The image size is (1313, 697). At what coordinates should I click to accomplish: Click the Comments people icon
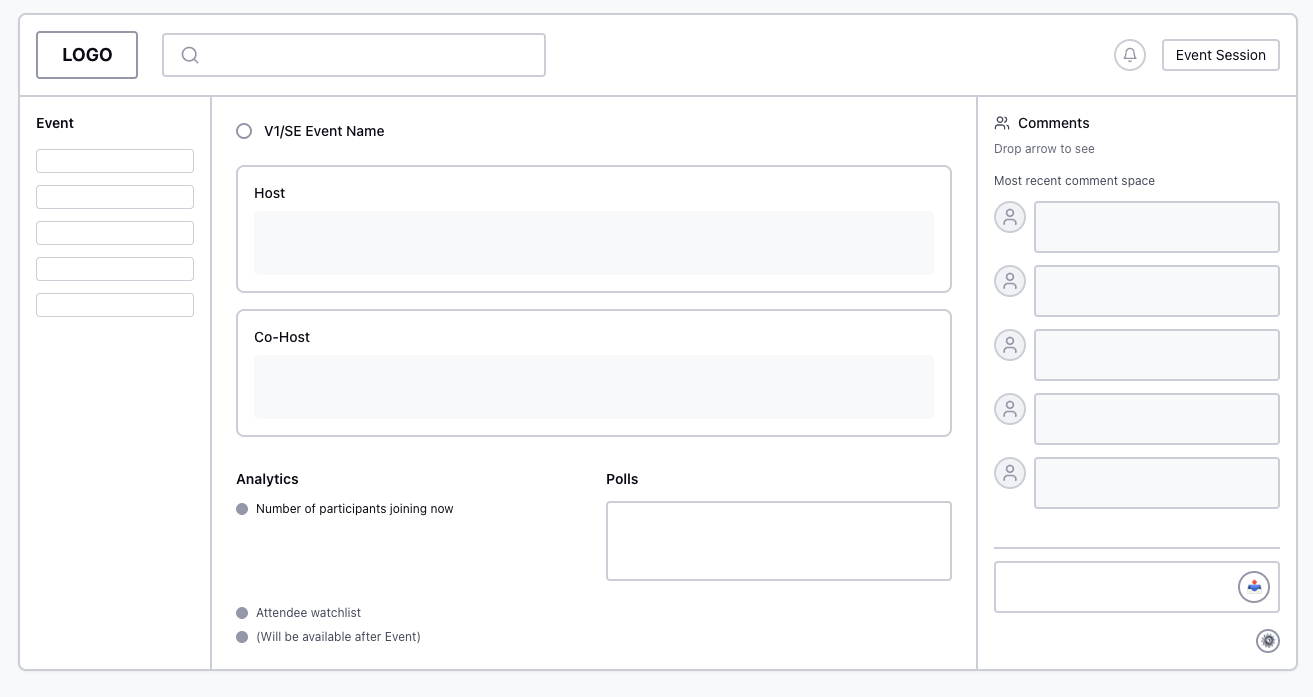(x=1002, y=123)
